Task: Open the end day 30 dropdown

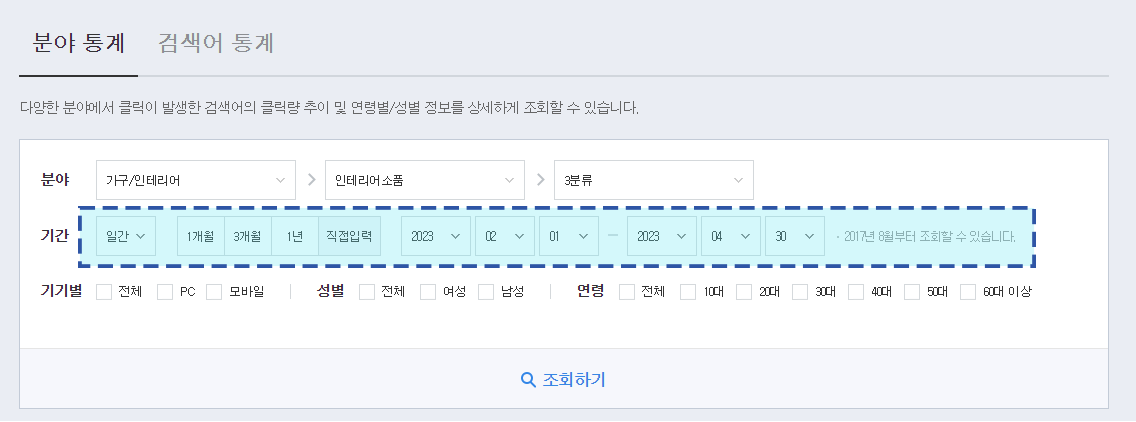Action: 795,236
